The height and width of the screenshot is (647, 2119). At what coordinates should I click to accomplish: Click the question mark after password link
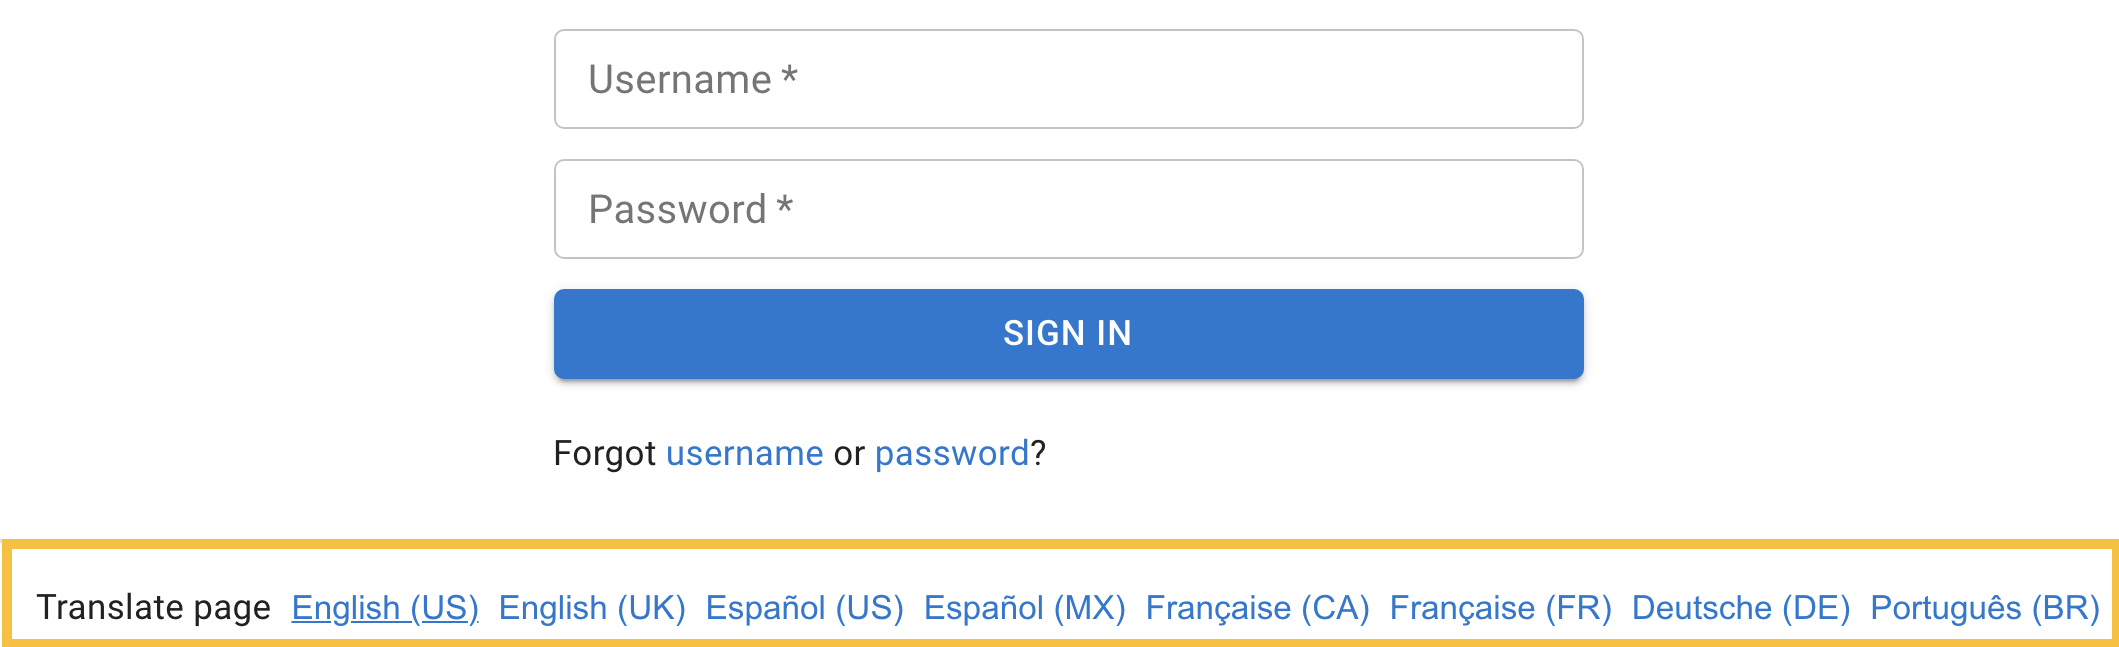1039,454
